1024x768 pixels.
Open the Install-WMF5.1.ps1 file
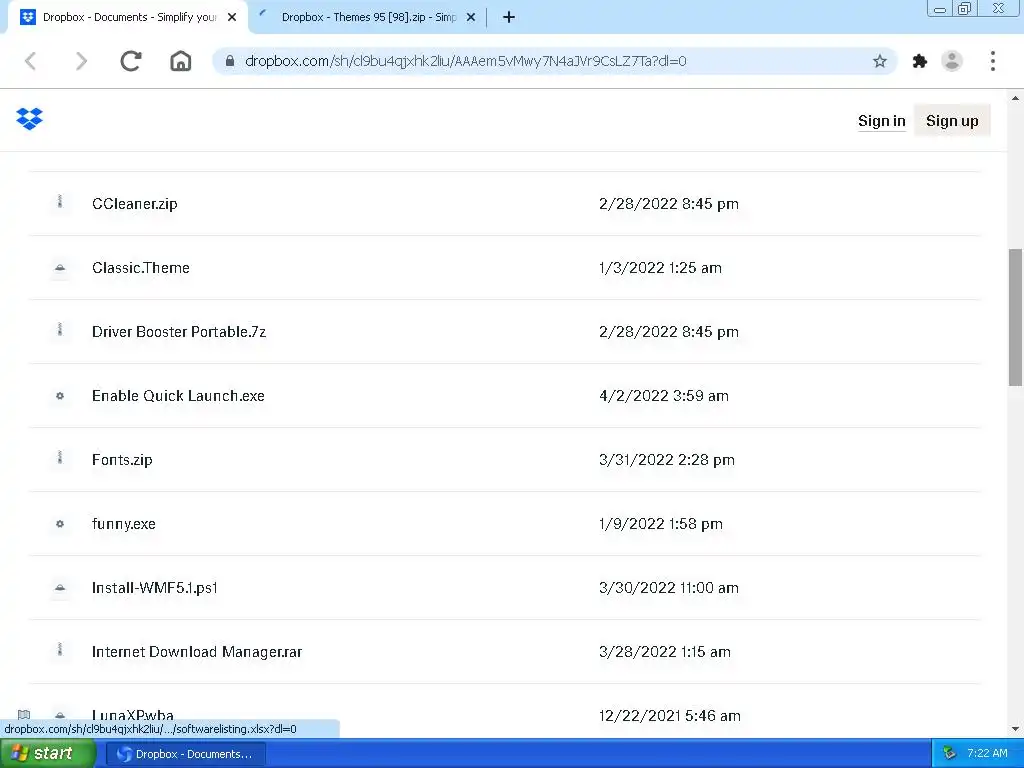click(155, 588)
